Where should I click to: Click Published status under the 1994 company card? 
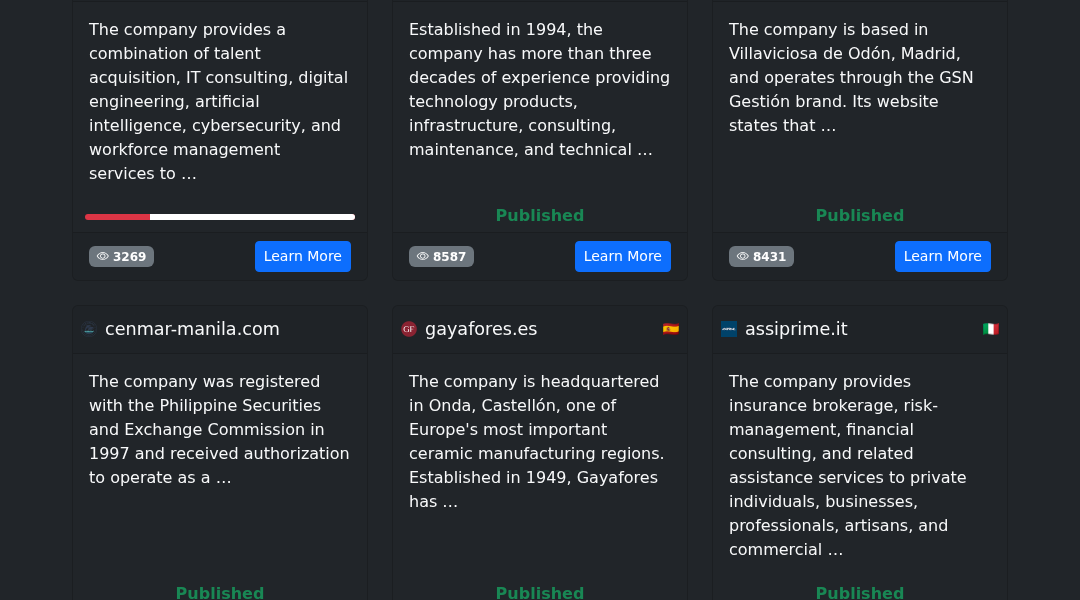coord(540,216)
